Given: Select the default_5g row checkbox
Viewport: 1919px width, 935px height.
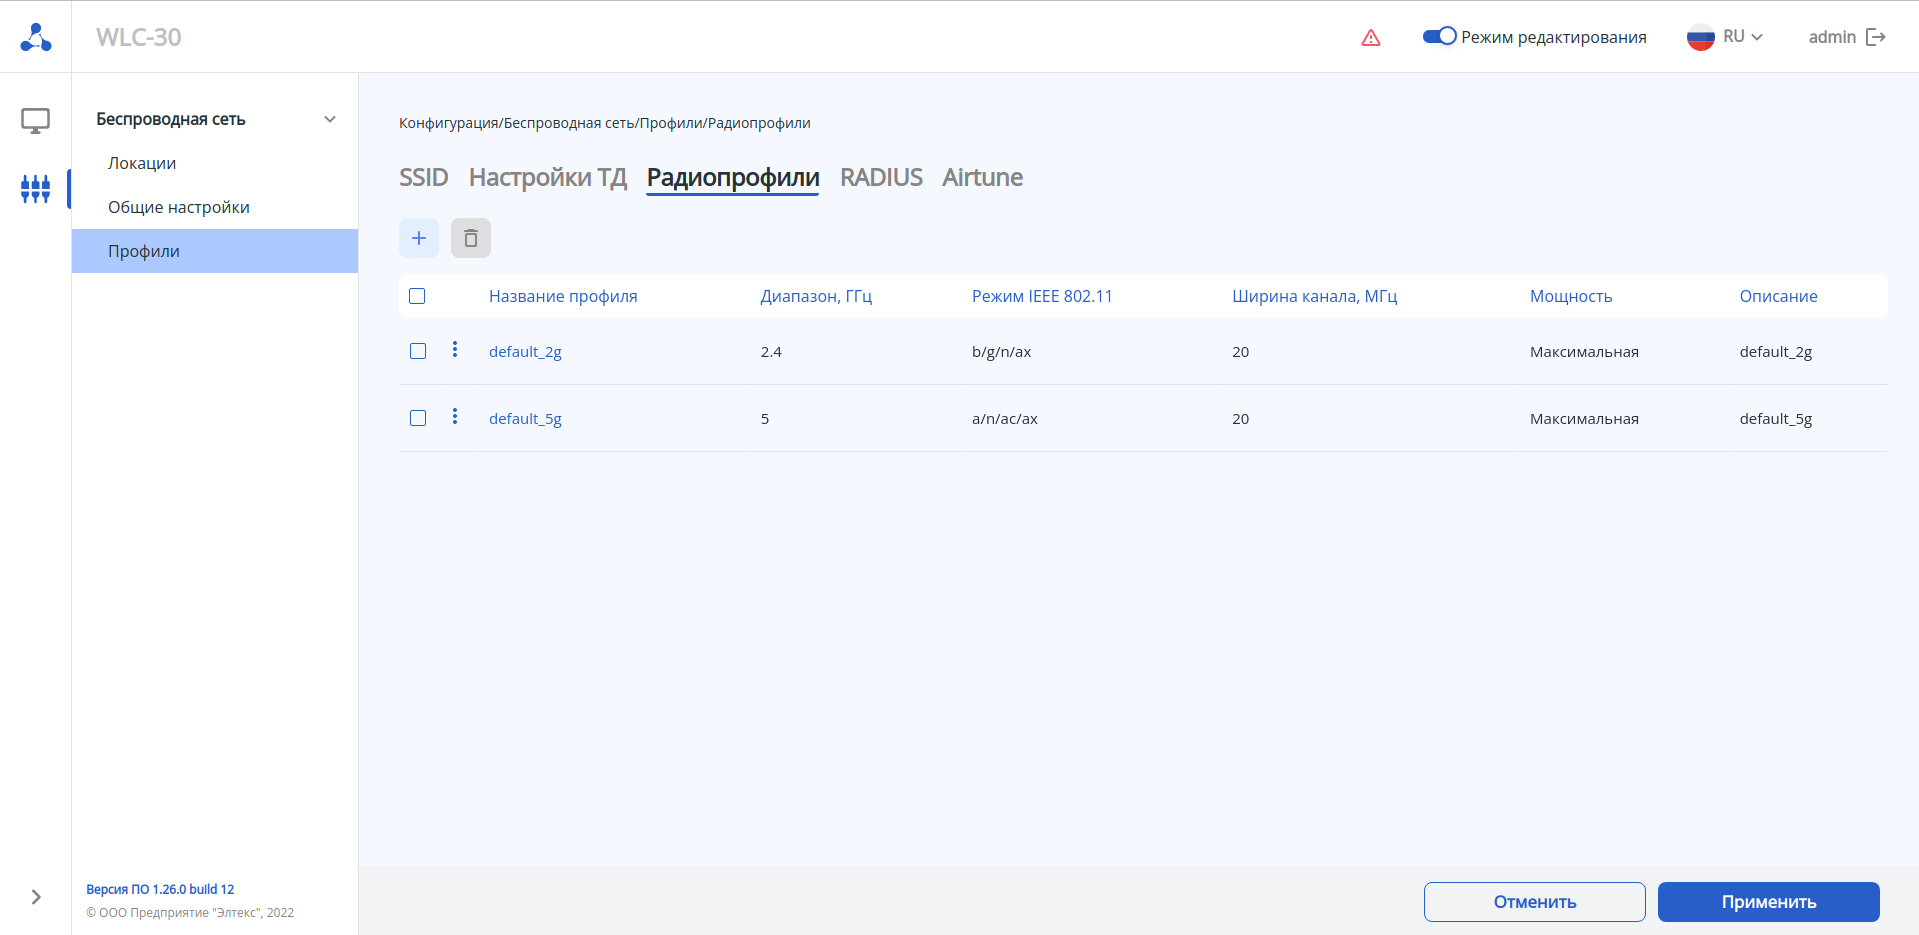Looking at the screenshot, I should tap(418, 418).
